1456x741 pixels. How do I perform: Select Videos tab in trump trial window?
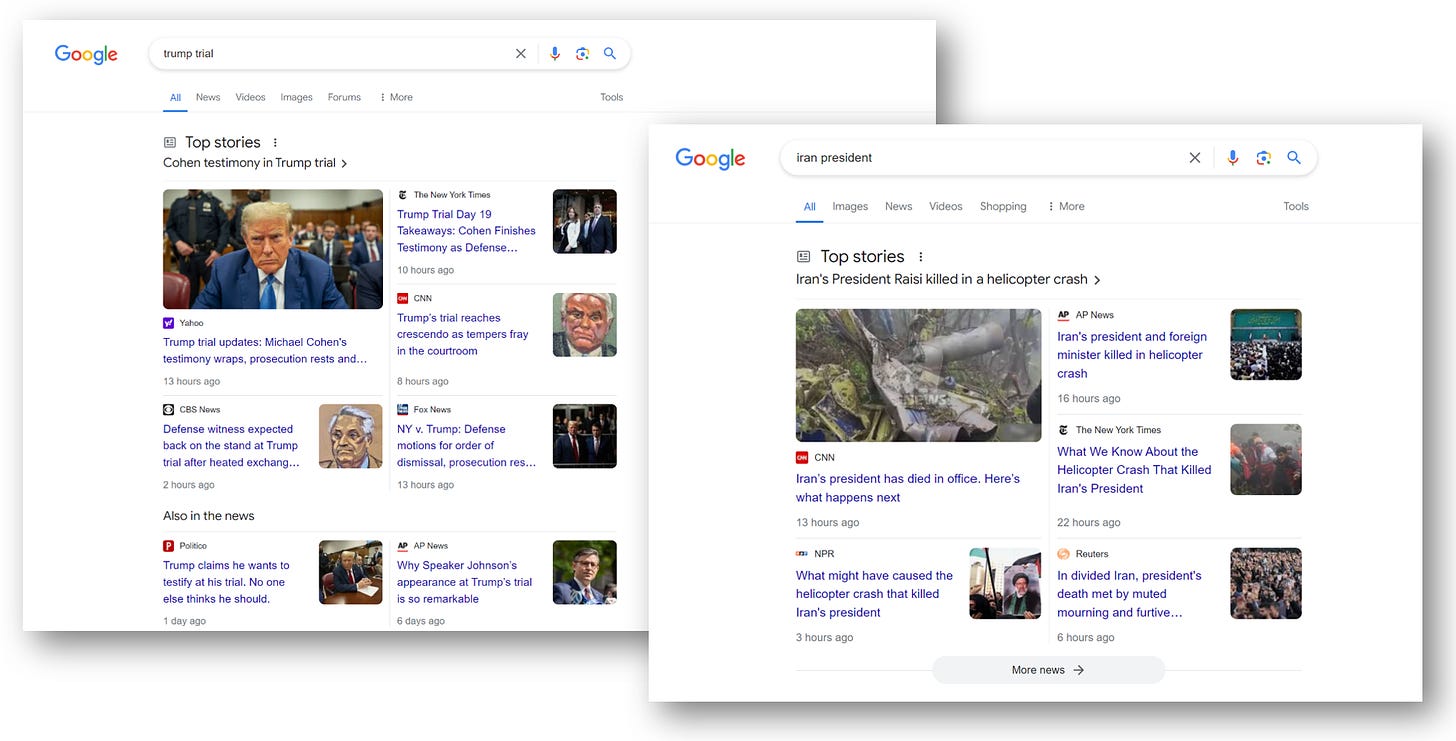250,97
